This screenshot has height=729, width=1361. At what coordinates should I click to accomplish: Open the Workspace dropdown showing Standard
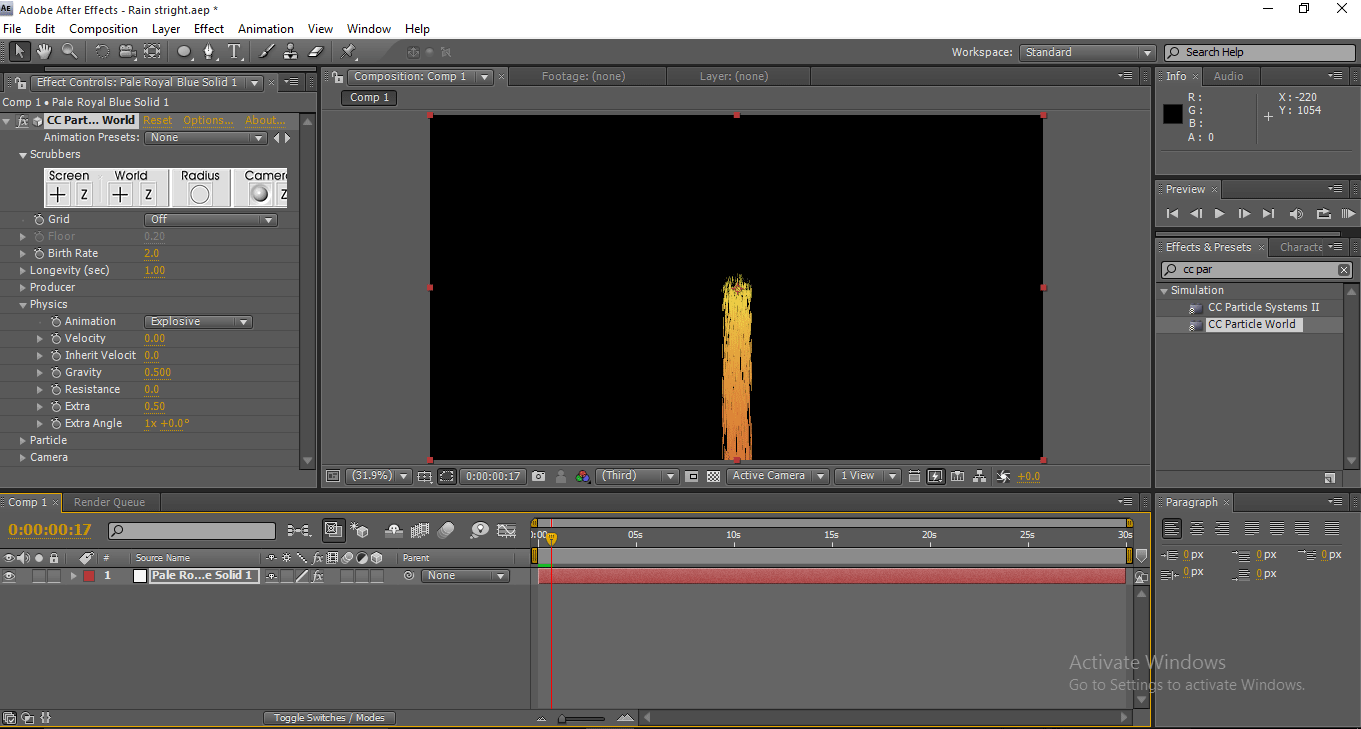[1087, 53]
